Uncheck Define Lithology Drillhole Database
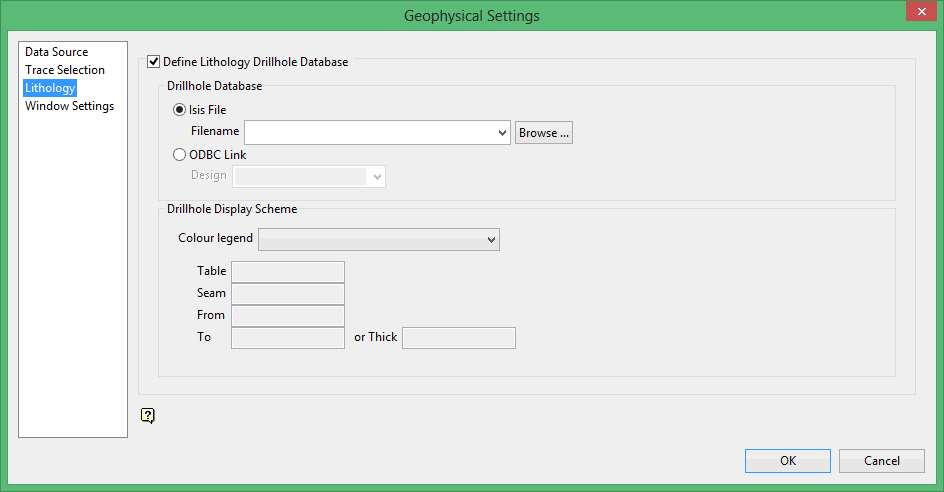Screen dimensions: 944x492 tap(153, 62)
